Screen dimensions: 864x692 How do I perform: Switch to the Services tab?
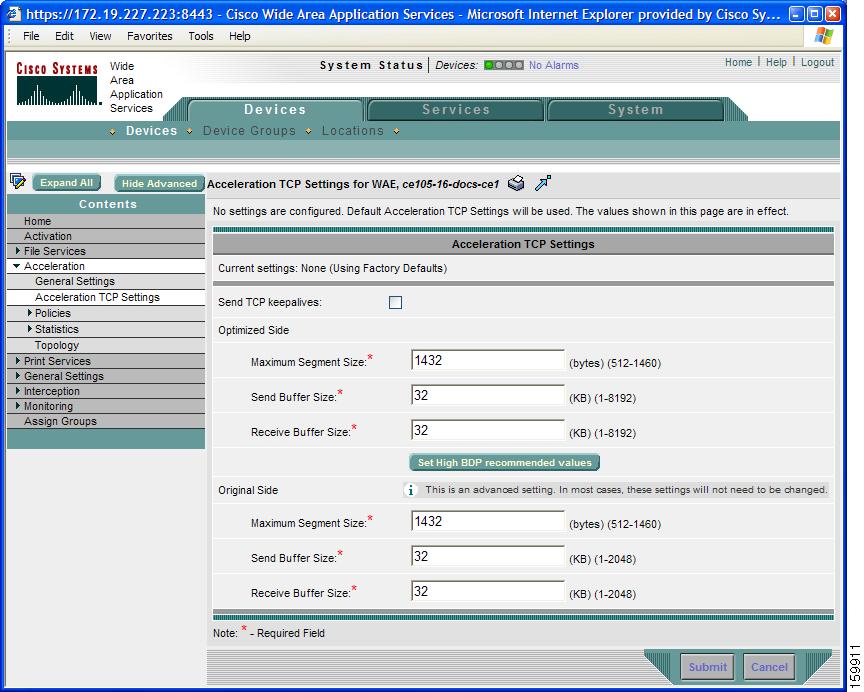click(x=456, y=110)
